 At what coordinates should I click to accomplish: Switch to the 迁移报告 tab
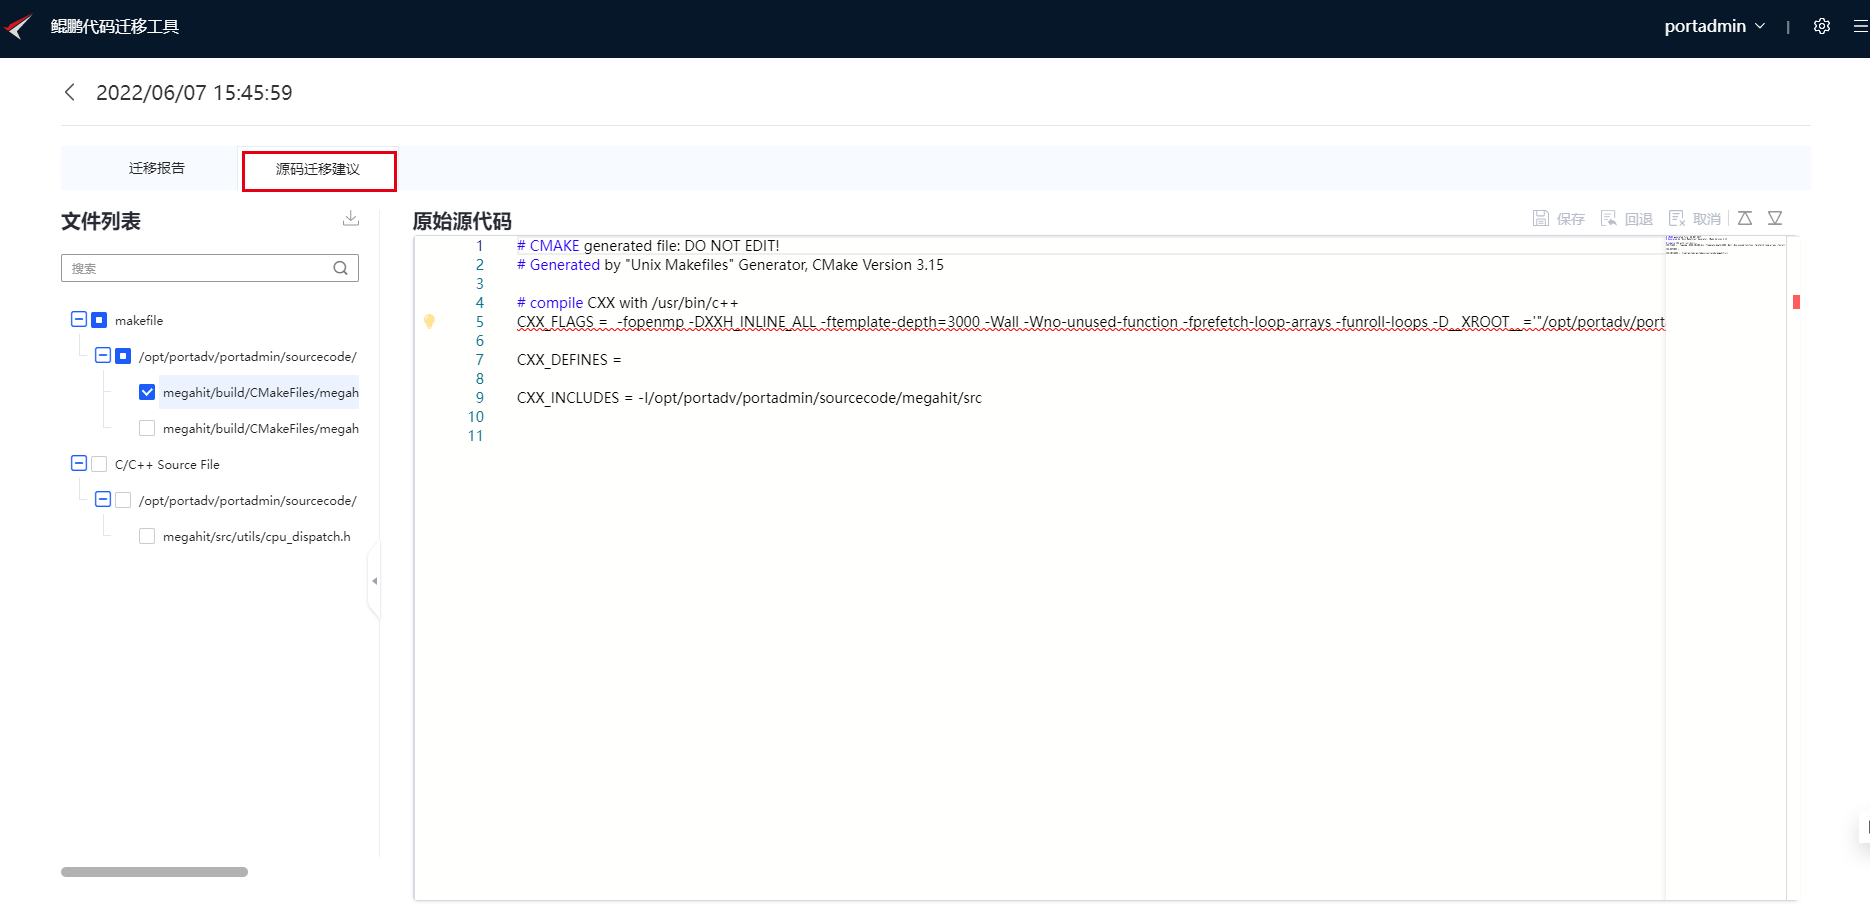pos(157,168)
